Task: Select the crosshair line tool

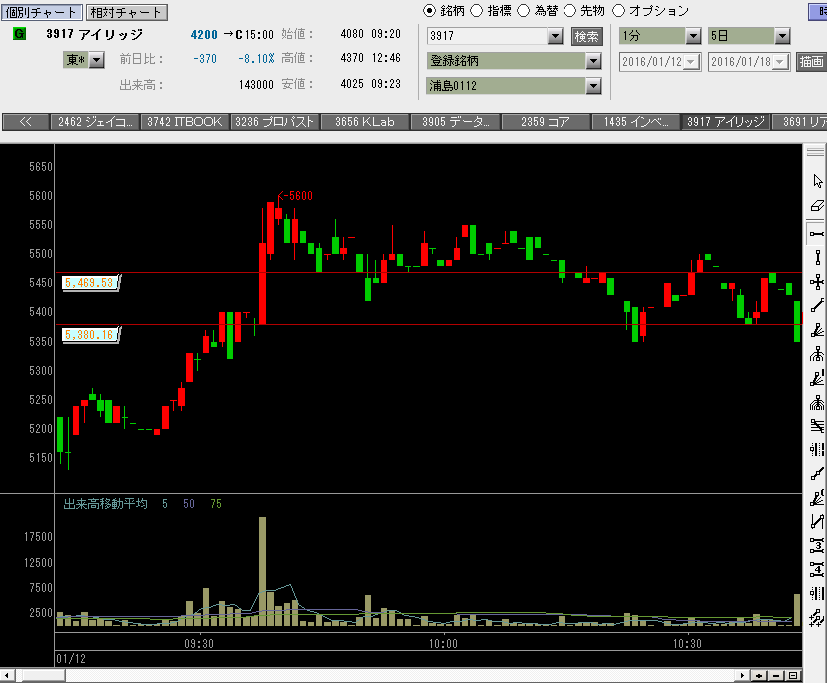Action: pos(817,282)
